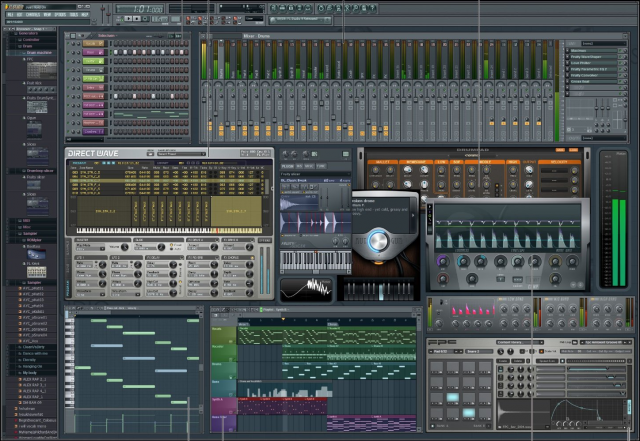The height and width of the screenshot is (441, 640).
Task: Disable the Gross Beat effect slot in the mixer
Action: [620, 81]
